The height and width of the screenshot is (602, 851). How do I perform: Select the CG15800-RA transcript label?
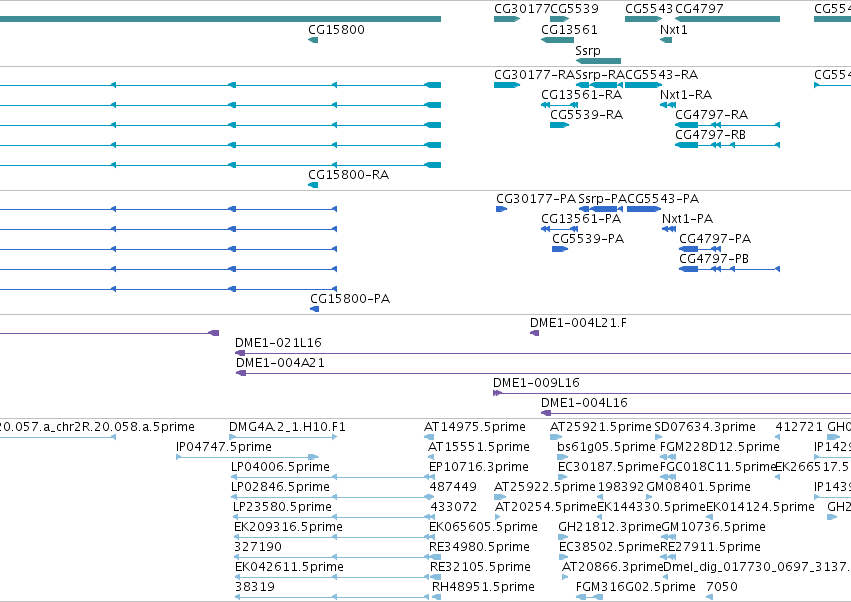pos(348,175)
